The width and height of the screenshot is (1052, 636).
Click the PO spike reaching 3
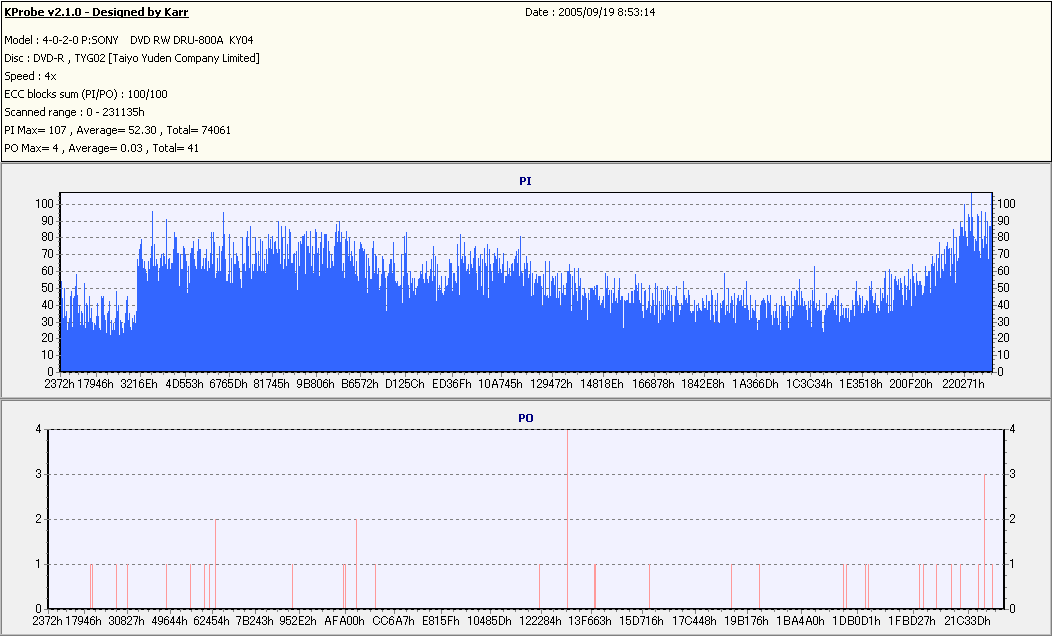tap(984, 541)
